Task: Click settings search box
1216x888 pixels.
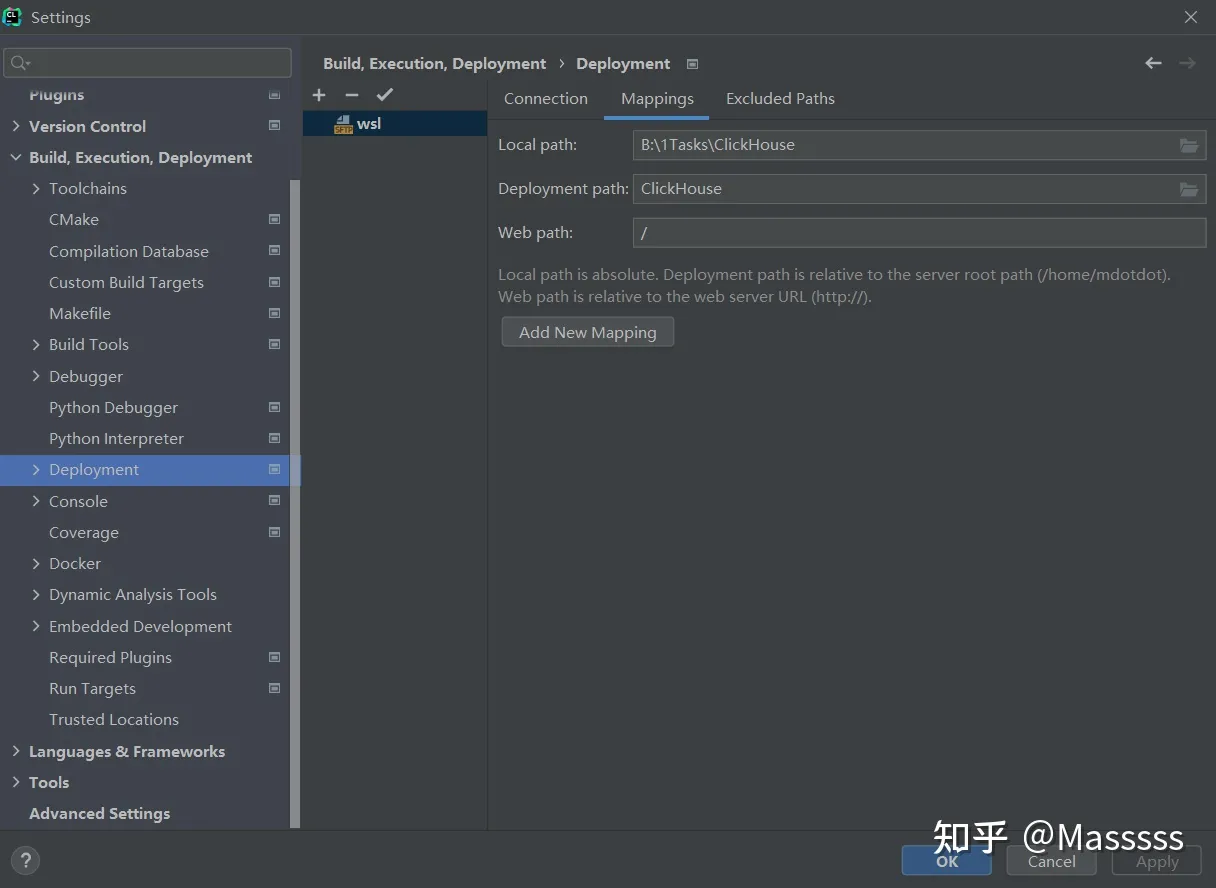Action: [x=148, y=63]
